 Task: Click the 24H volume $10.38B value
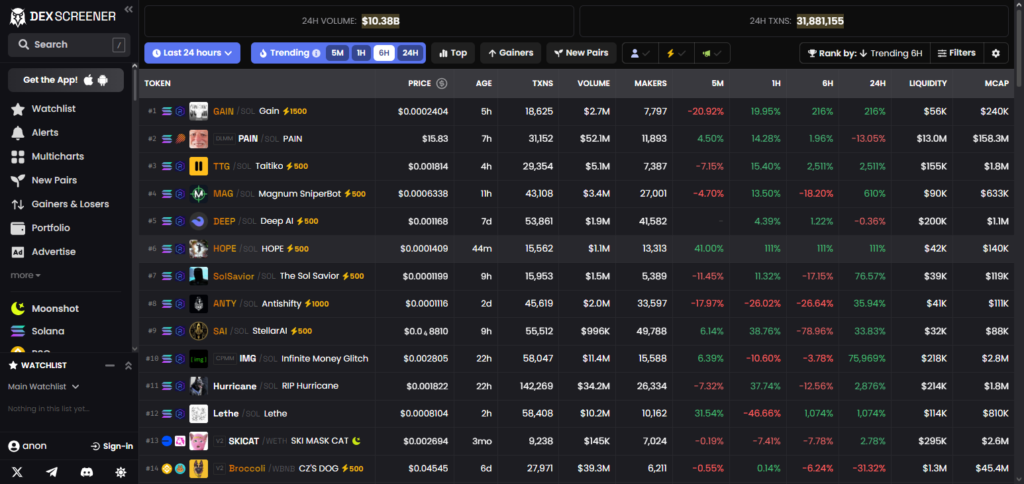(x=380, y=21)
